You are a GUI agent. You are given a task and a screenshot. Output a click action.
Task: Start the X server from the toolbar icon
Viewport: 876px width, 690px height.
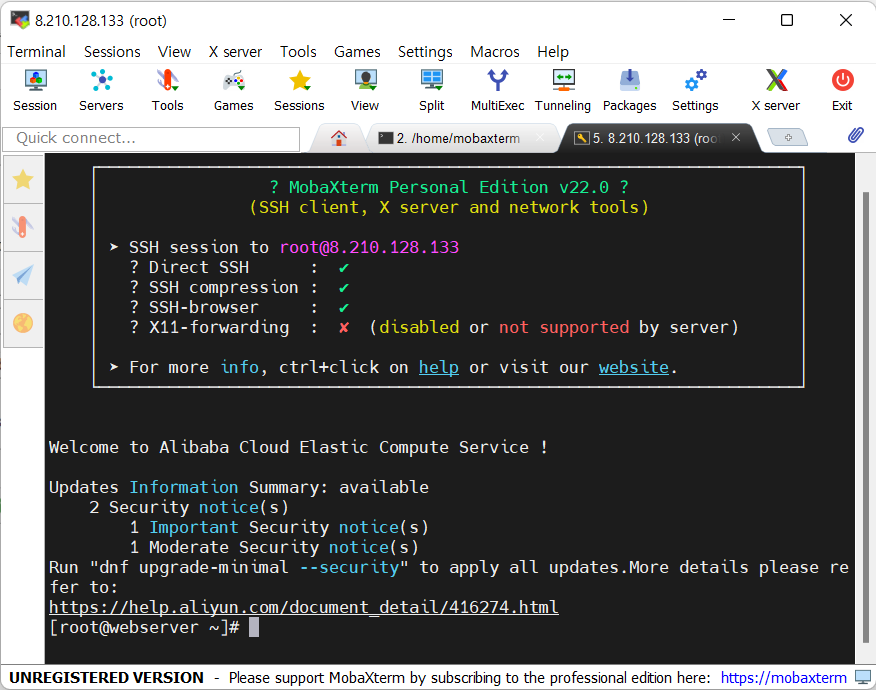(x=776, y=90)
